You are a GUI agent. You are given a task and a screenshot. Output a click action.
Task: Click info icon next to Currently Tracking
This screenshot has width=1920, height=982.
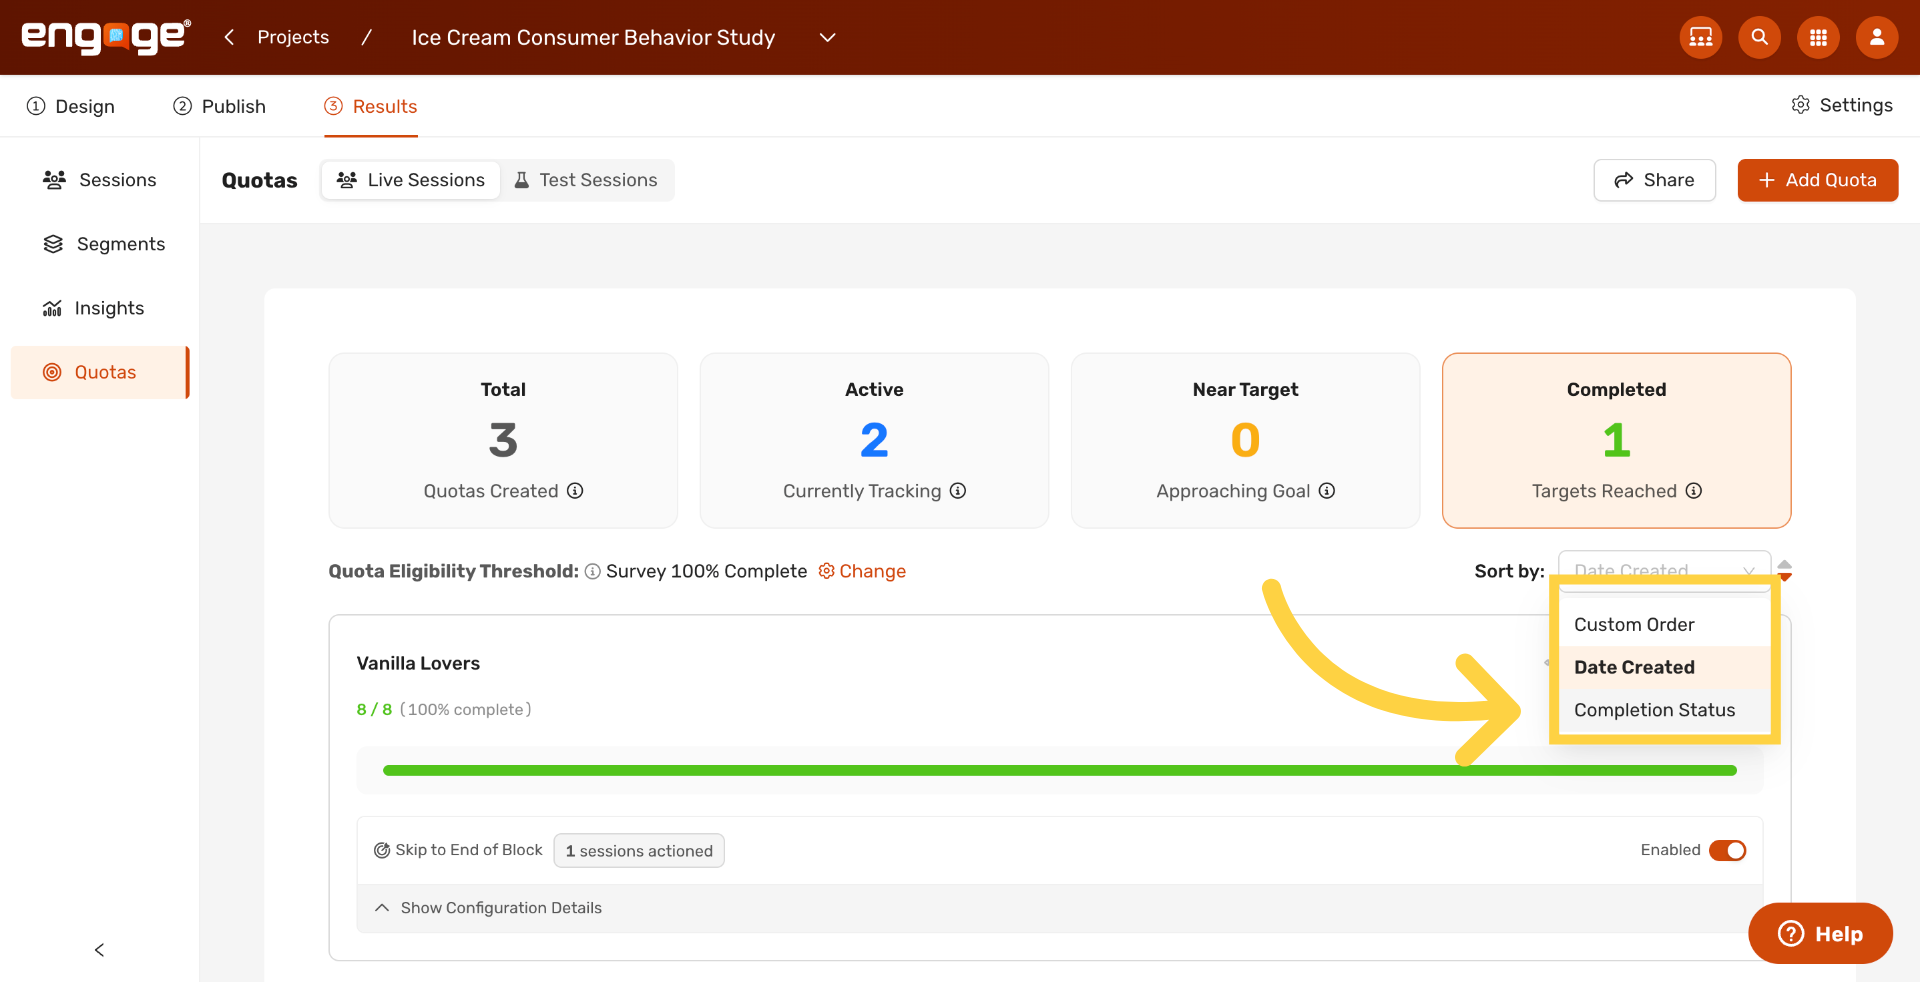958,491
